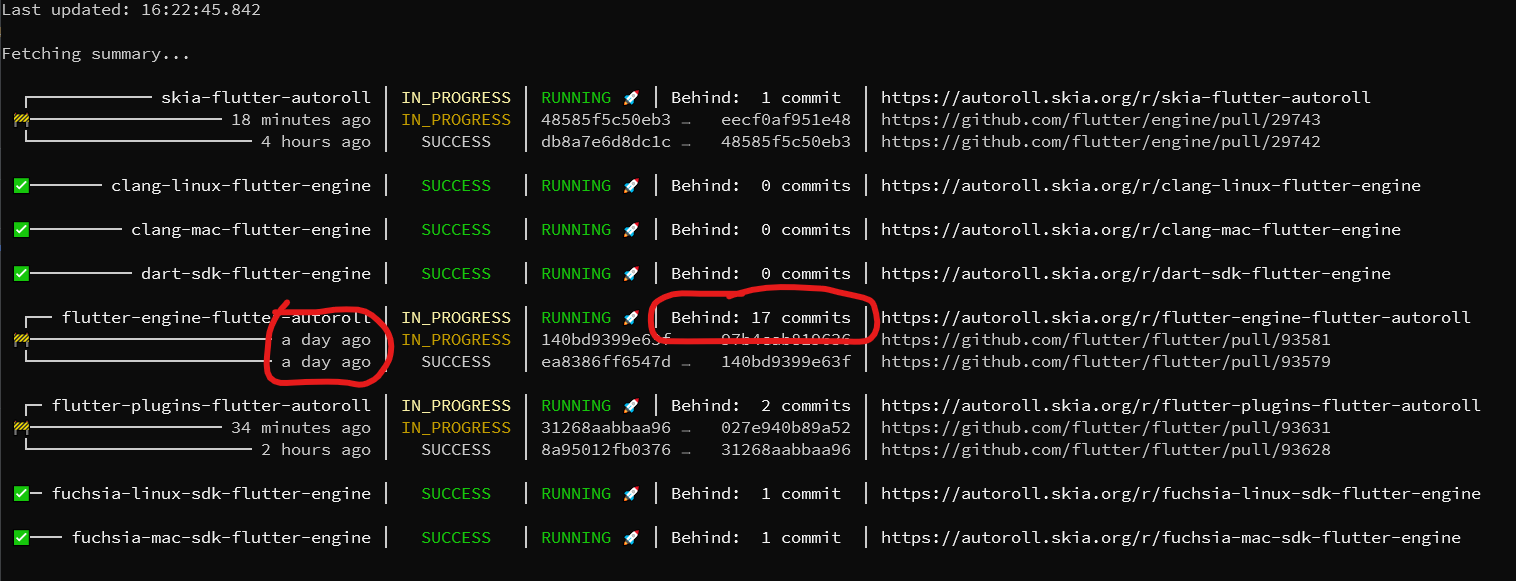The width and height of the screenshot is (1516, 581).
Task: Open the flutter/engine/pull/29742 GitHub link
Action: pyautogui.click(x=1101, y=142)
